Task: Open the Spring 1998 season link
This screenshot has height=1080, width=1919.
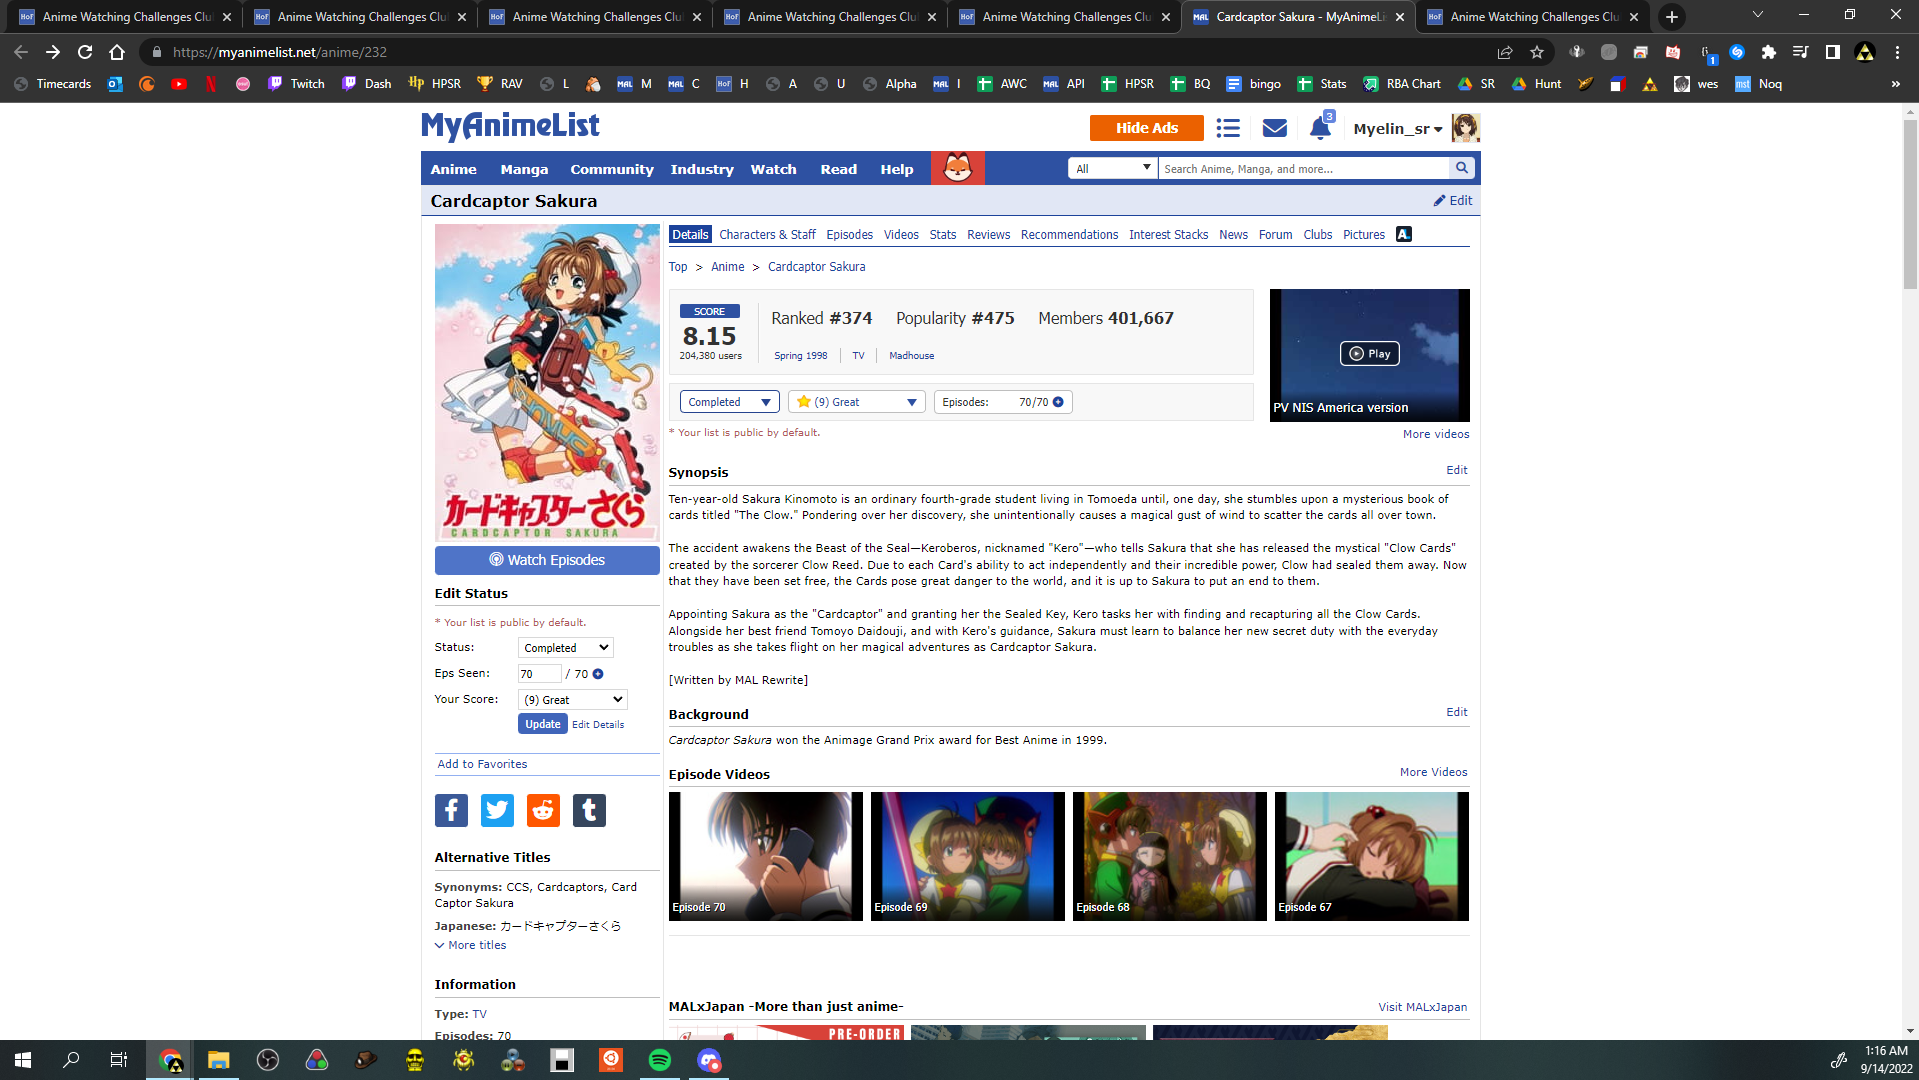Action: click(800, 356)
